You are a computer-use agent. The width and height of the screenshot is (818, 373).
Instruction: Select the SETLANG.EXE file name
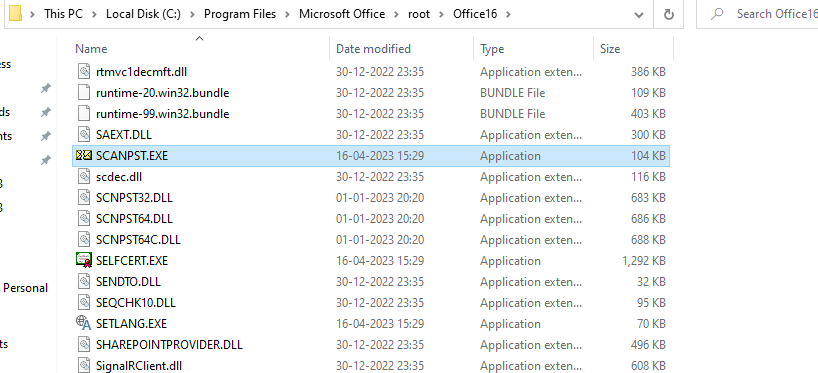click(131, 323)
